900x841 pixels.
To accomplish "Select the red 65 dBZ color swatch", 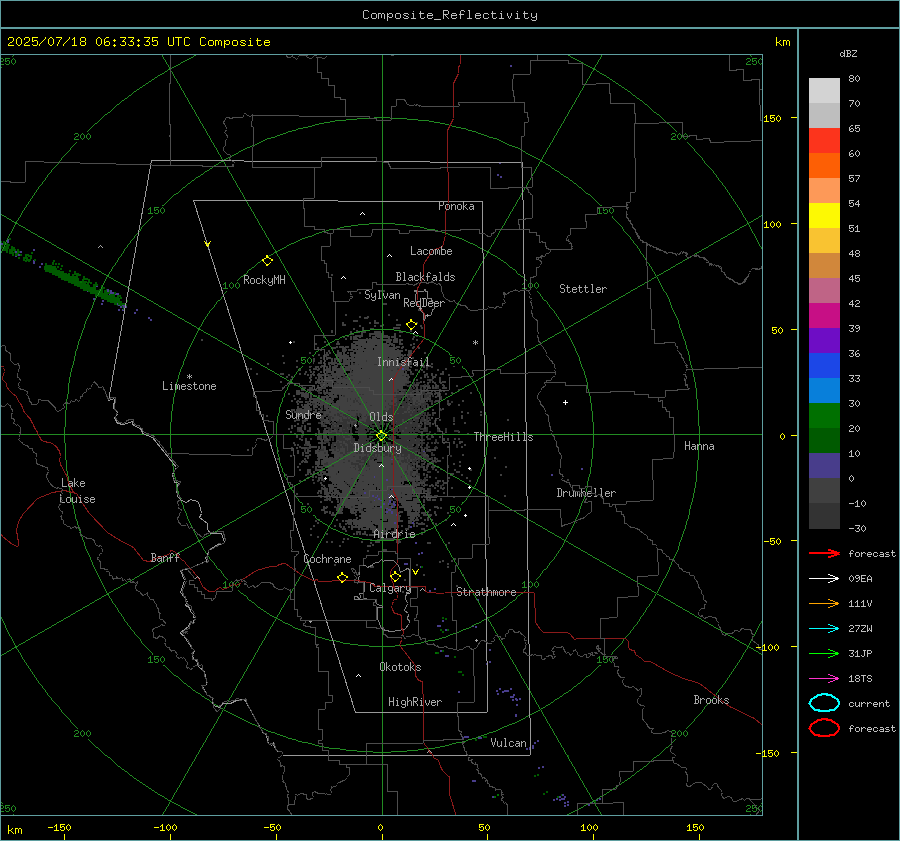I will click(x=824, y=140).
